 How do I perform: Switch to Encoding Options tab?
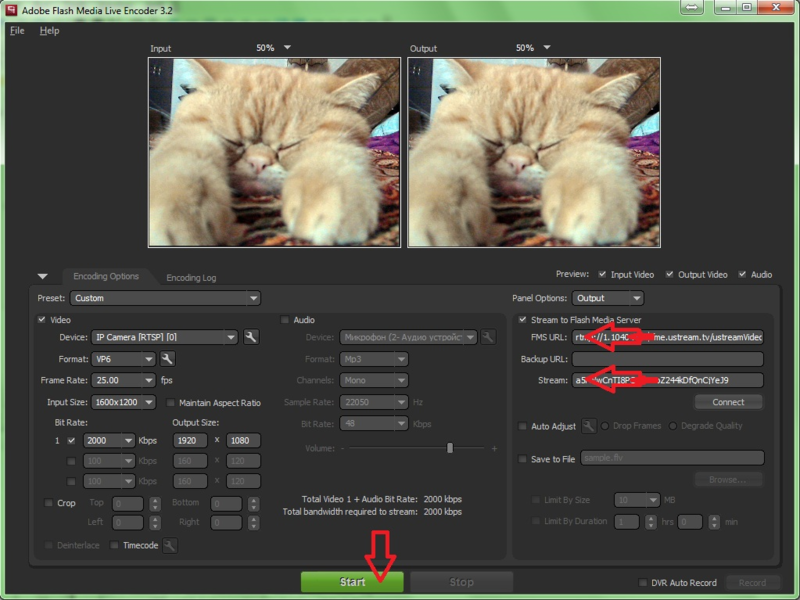[106, 276]
